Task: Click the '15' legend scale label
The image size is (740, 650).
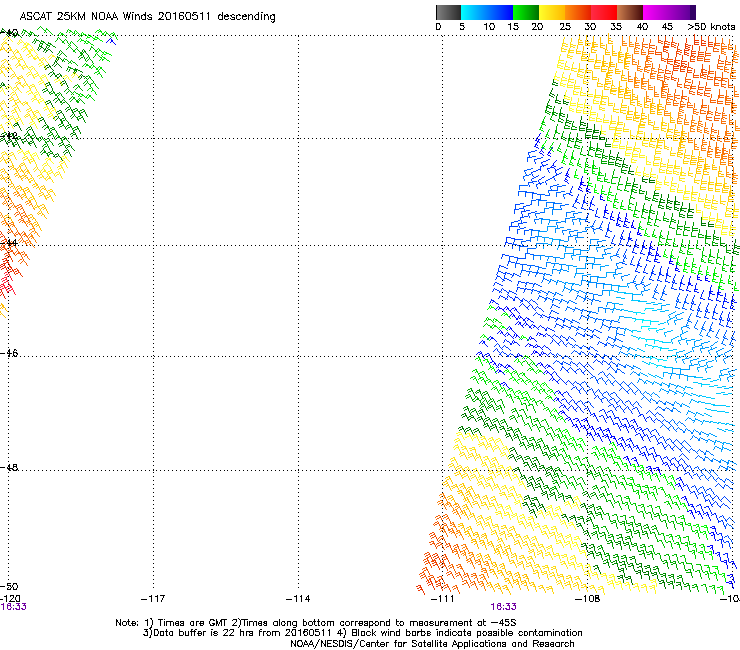Action: (x=513, y=27)
